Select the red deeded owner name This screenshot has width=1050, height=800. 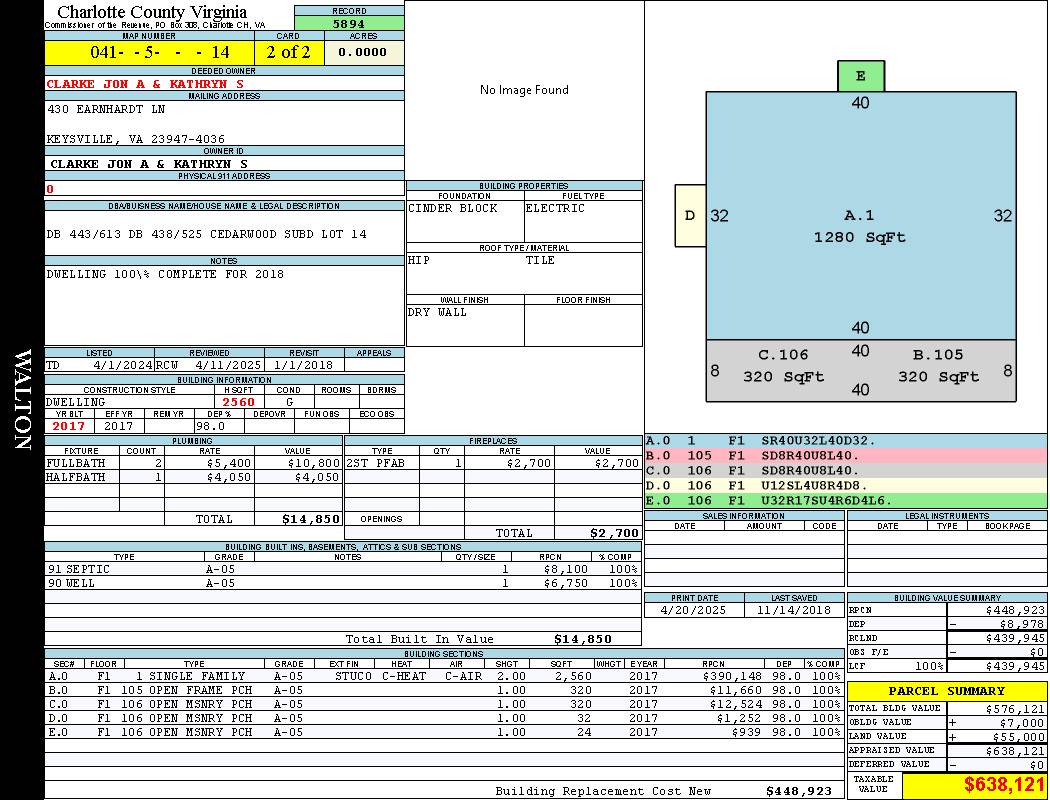click(x=147, y=84)
